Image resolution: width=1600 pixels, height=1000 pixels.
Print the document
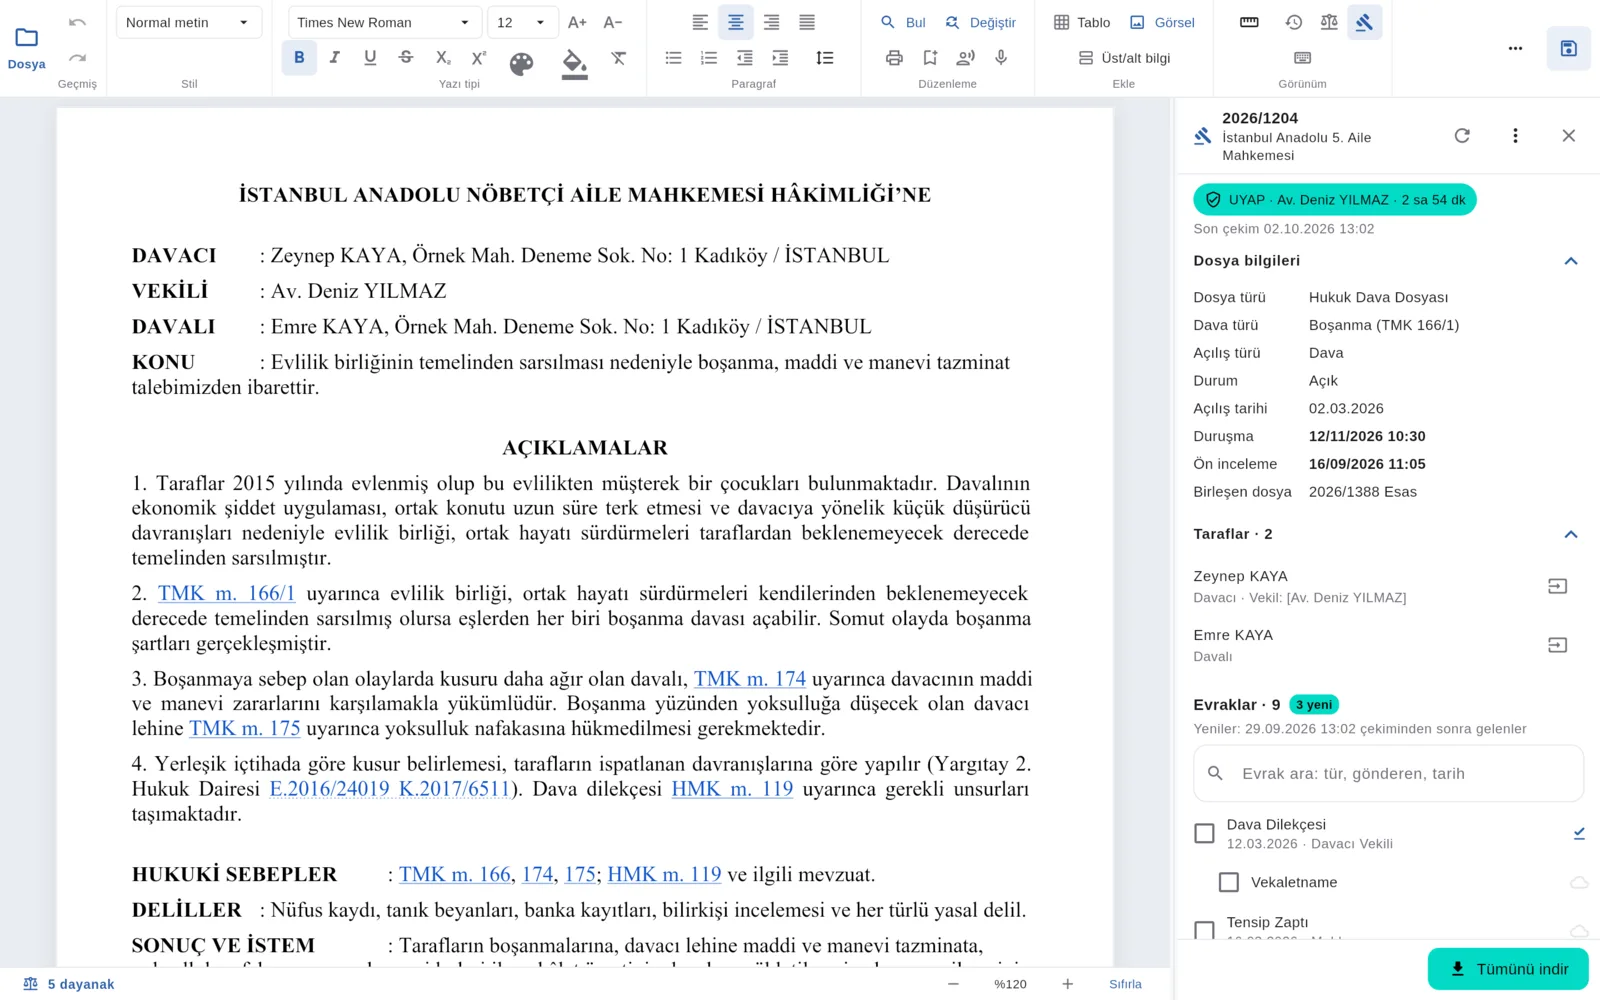coord(894,58)
